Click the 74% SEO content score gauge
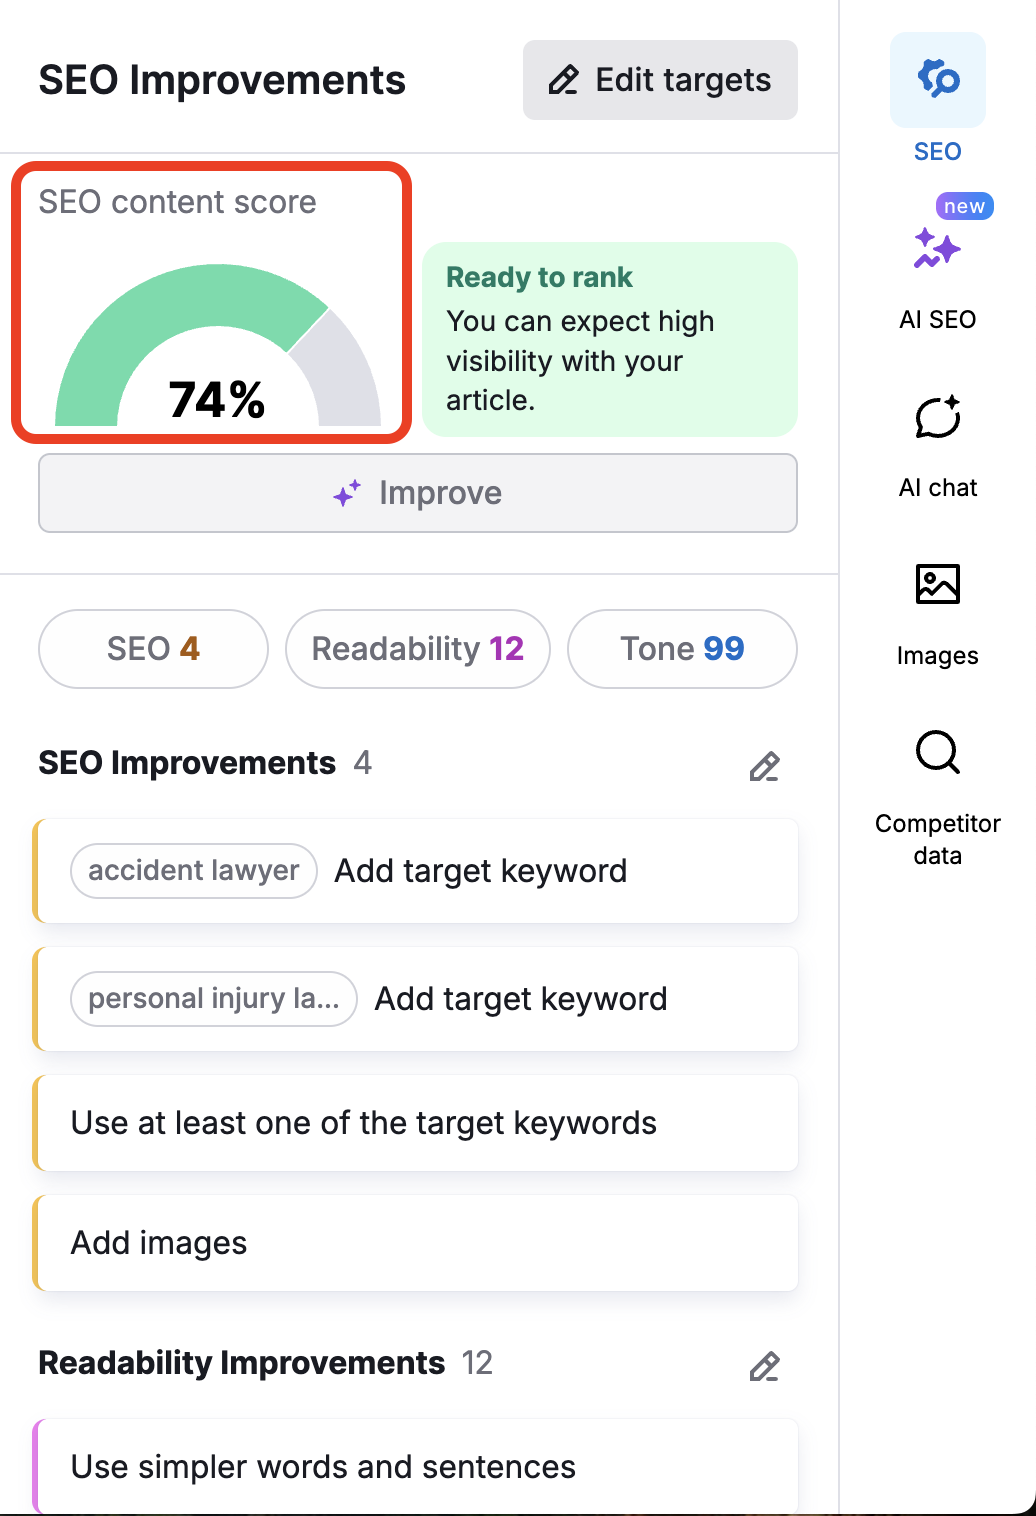Viewport: 1036px width, 1516px height. [212, 340]
